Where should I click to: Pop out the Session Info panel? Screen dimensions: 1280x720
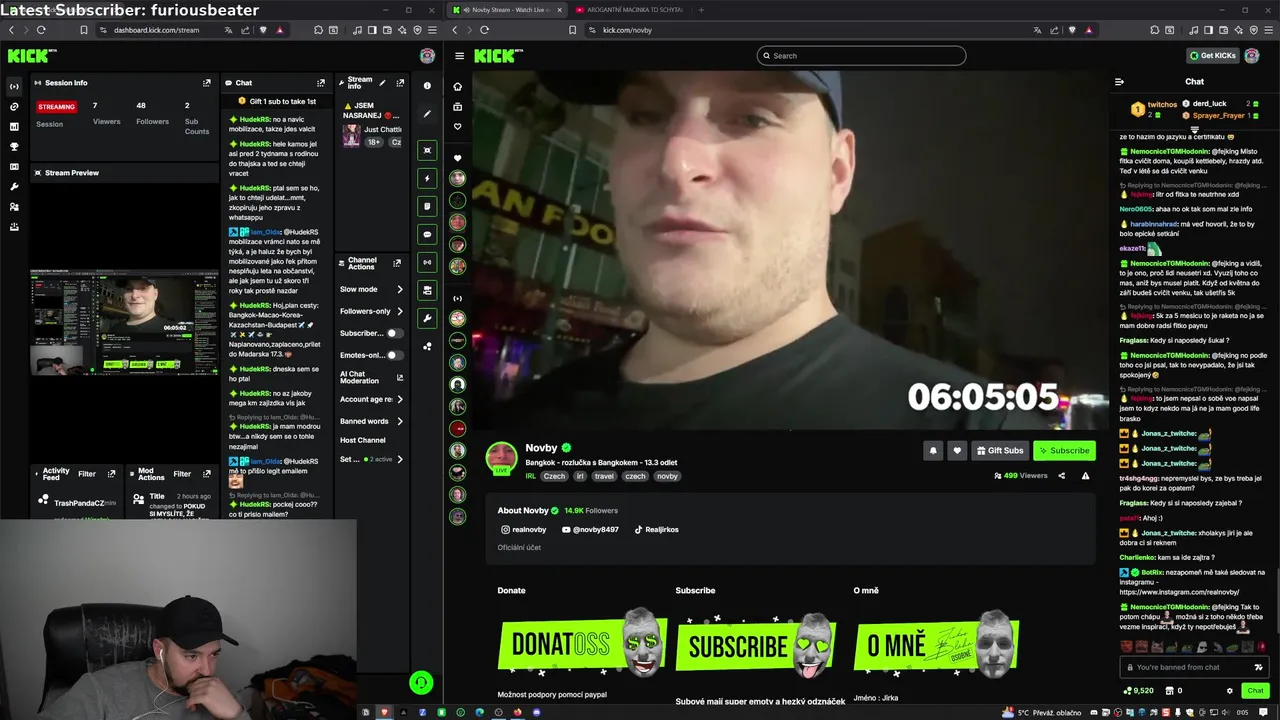click(207, 83)
